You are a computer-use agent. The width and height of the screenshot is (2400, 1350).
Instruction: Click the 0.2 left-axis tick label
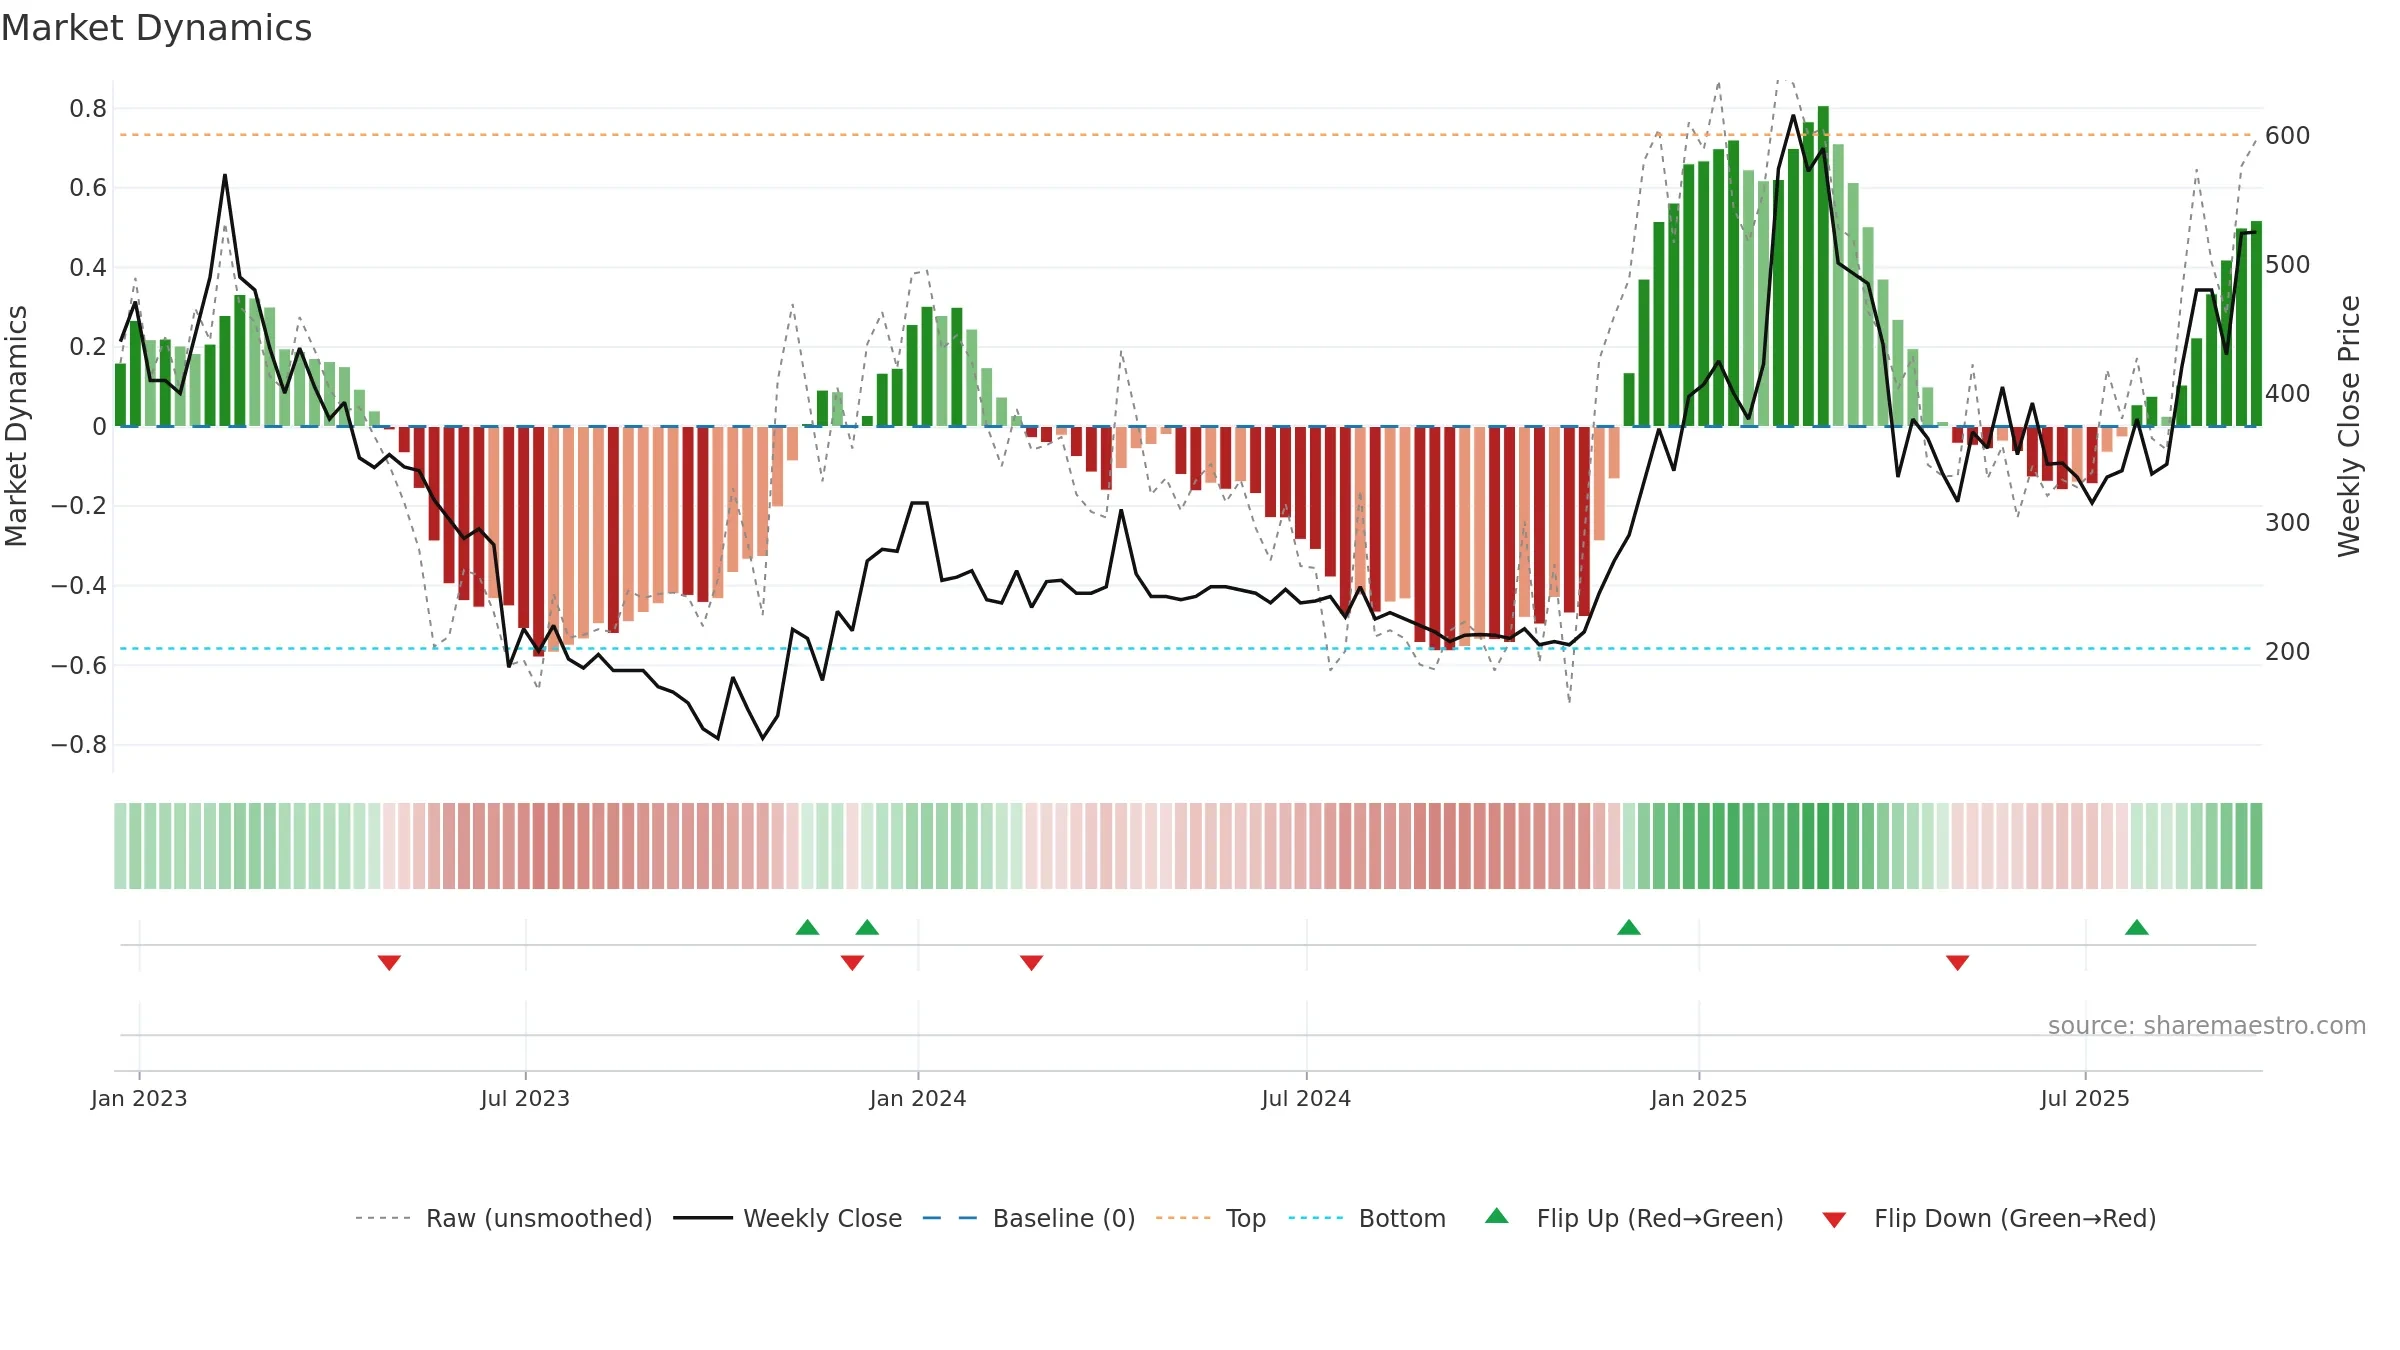point(88,347)
